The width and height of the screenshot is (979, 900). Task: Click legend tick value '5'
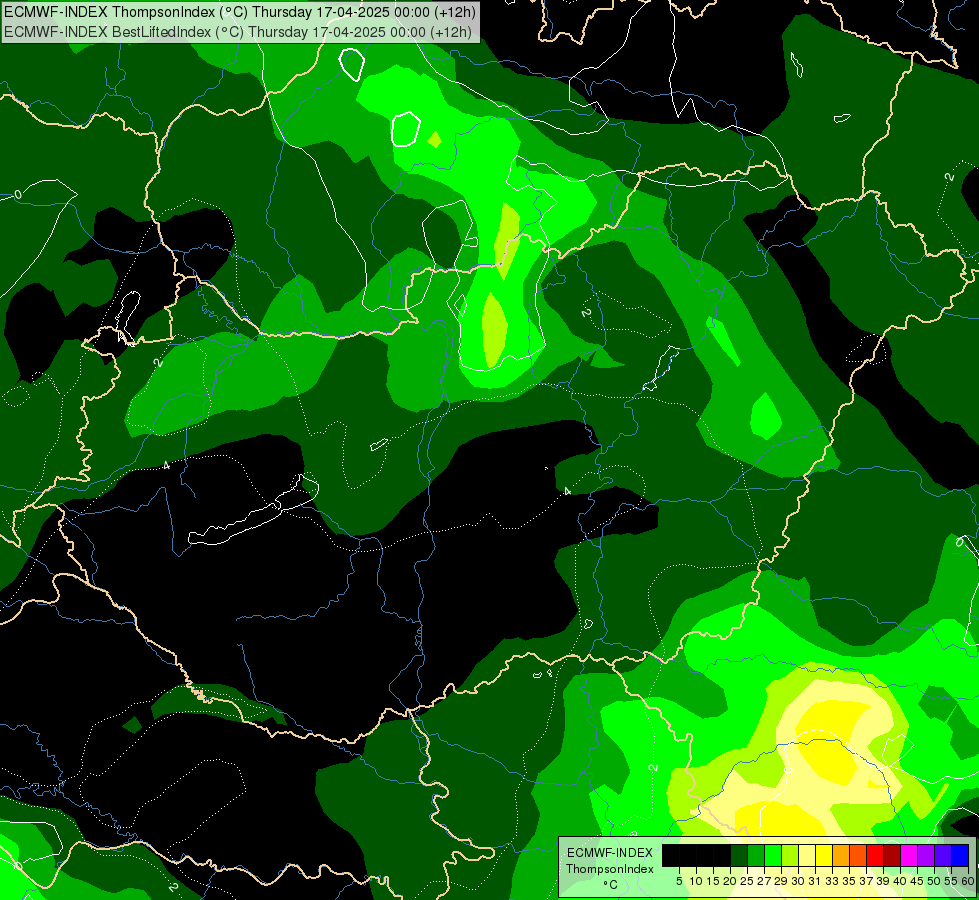pyautogui.click(x=679, y=881)
